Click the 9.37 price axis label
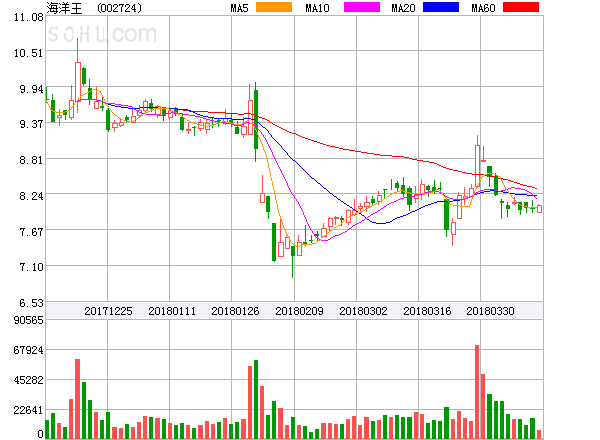This screenshot has height=440, width=600. coord(31,124)
